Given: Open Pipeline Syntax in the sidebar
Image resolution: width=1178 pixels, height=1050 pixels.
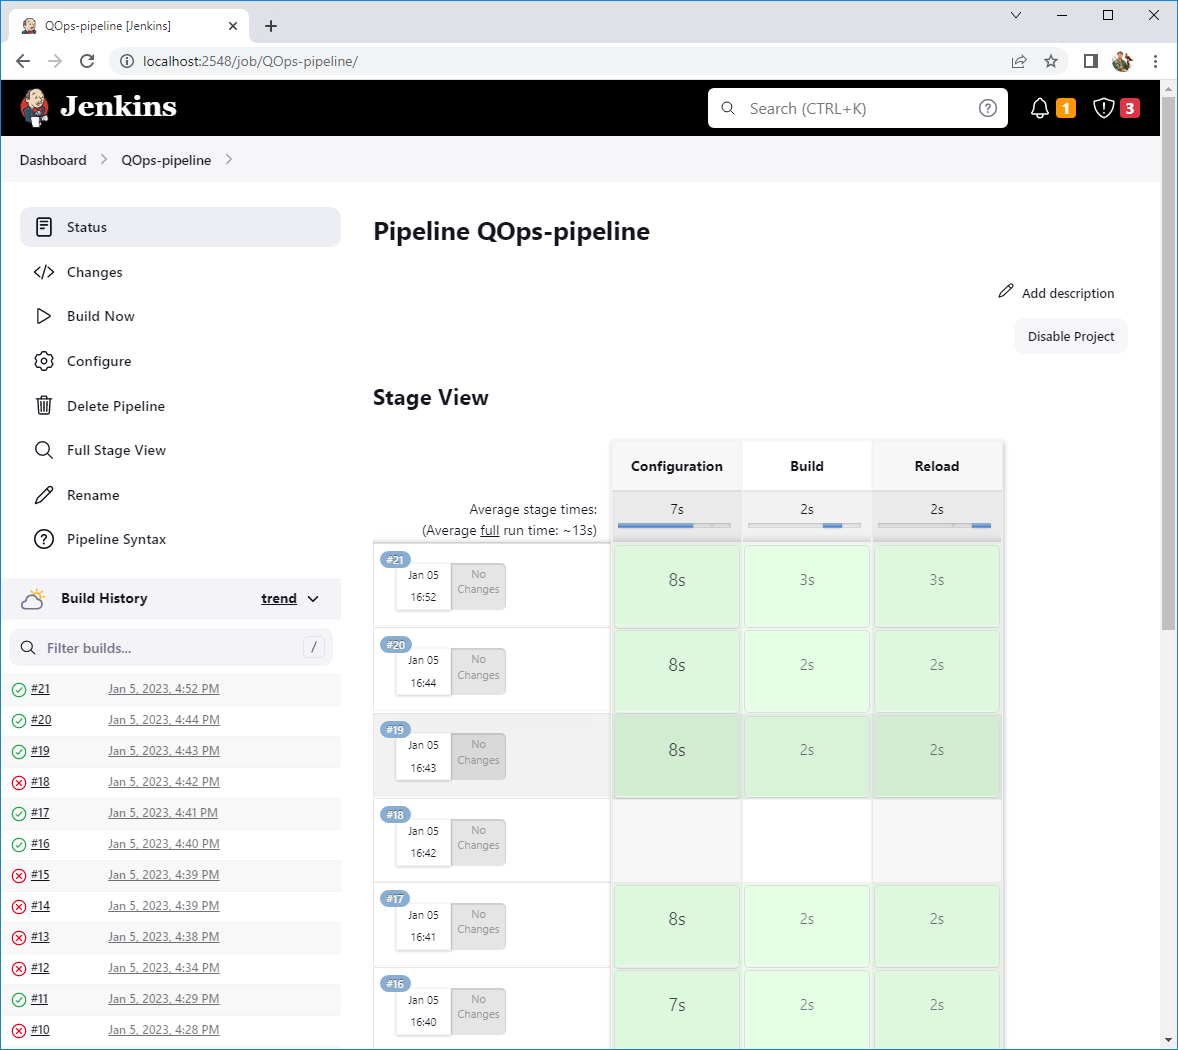Looking at the screenshot, I should (x=116, y=539).
